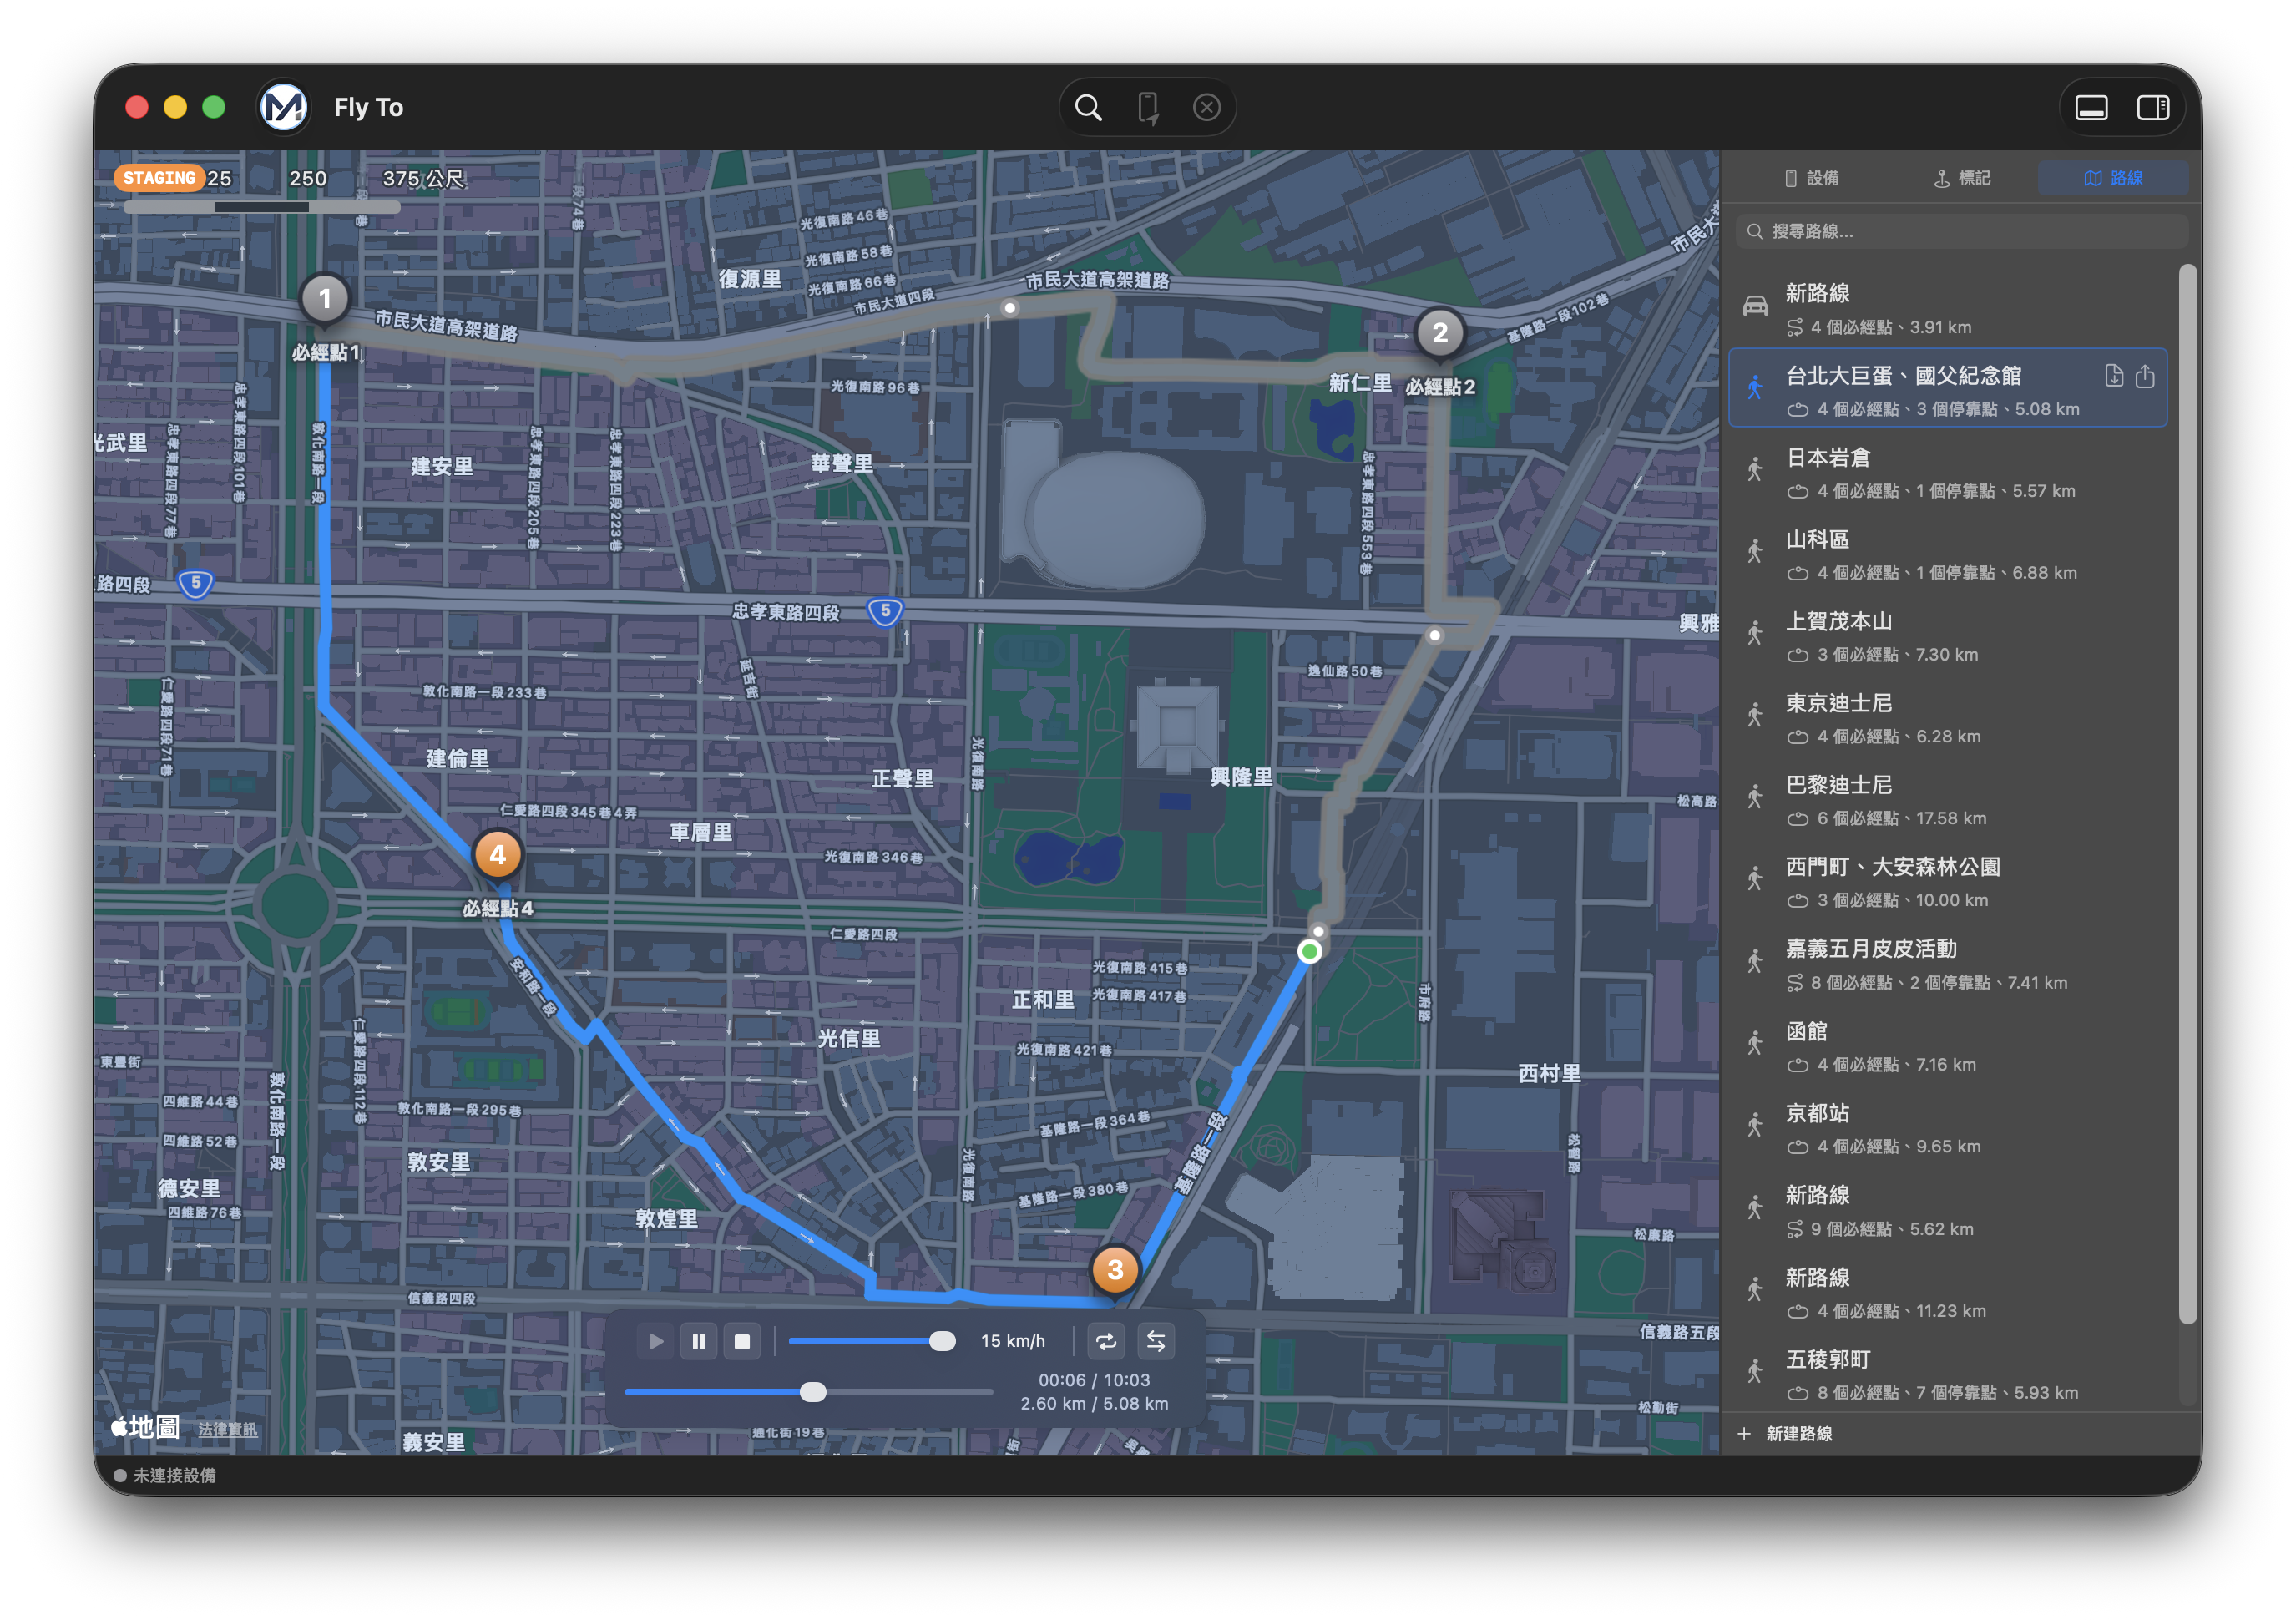Select the 山科區 route
Image resolution: width=2296 pixels, height=1620 pixels.
(1948, 554)
